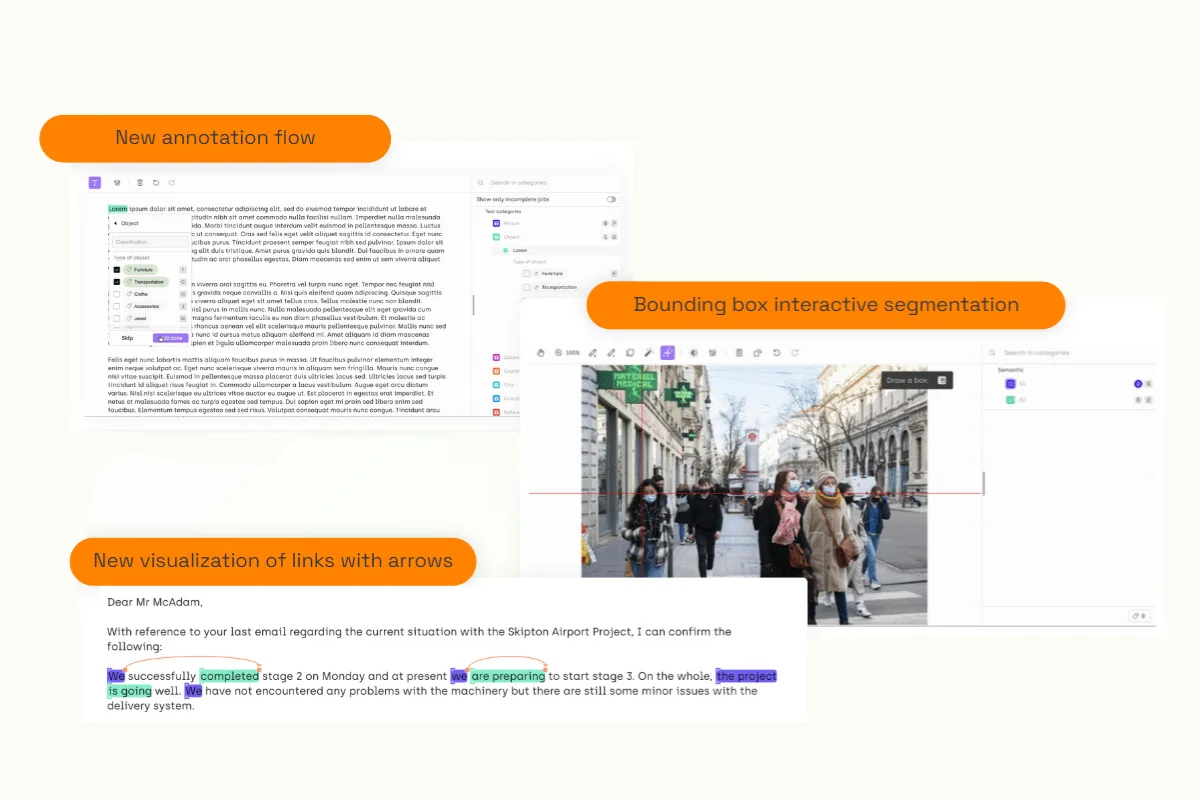Select the pen tool left of eraser in image toolbar
This screenshot has width=1200, height=800.
[x=593, y=353]
